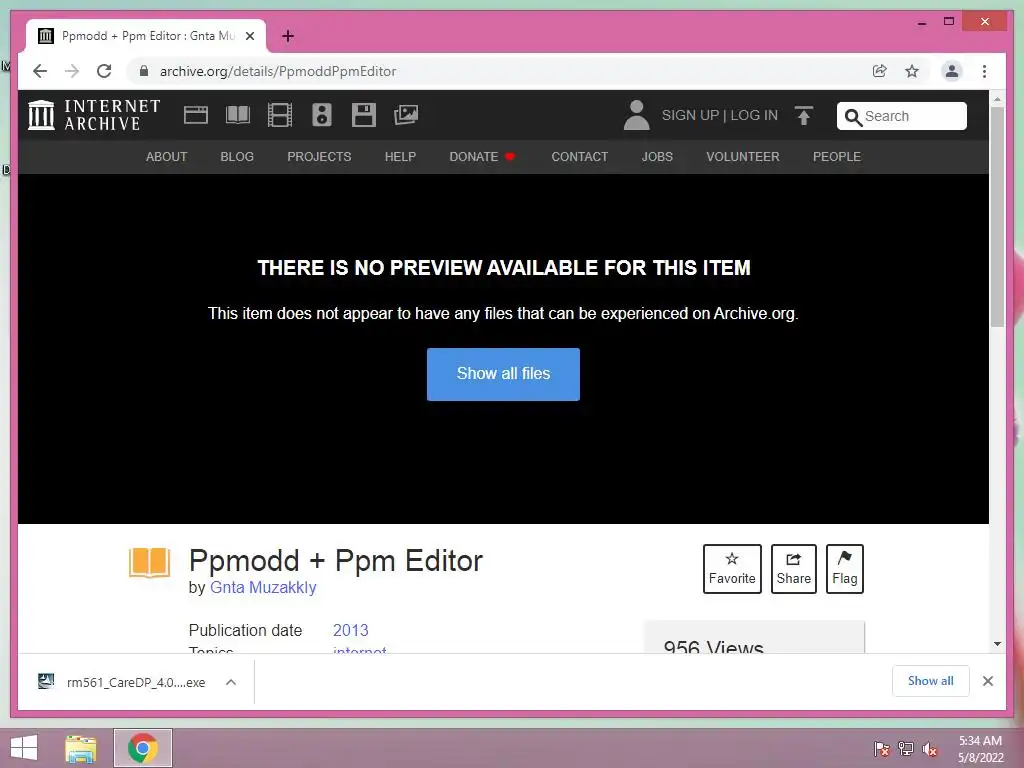Bookmark page with the star icon
Image resolution: width=1024 pixels, height=768 pixels.
pyautogui.click(x=912, y=71)
